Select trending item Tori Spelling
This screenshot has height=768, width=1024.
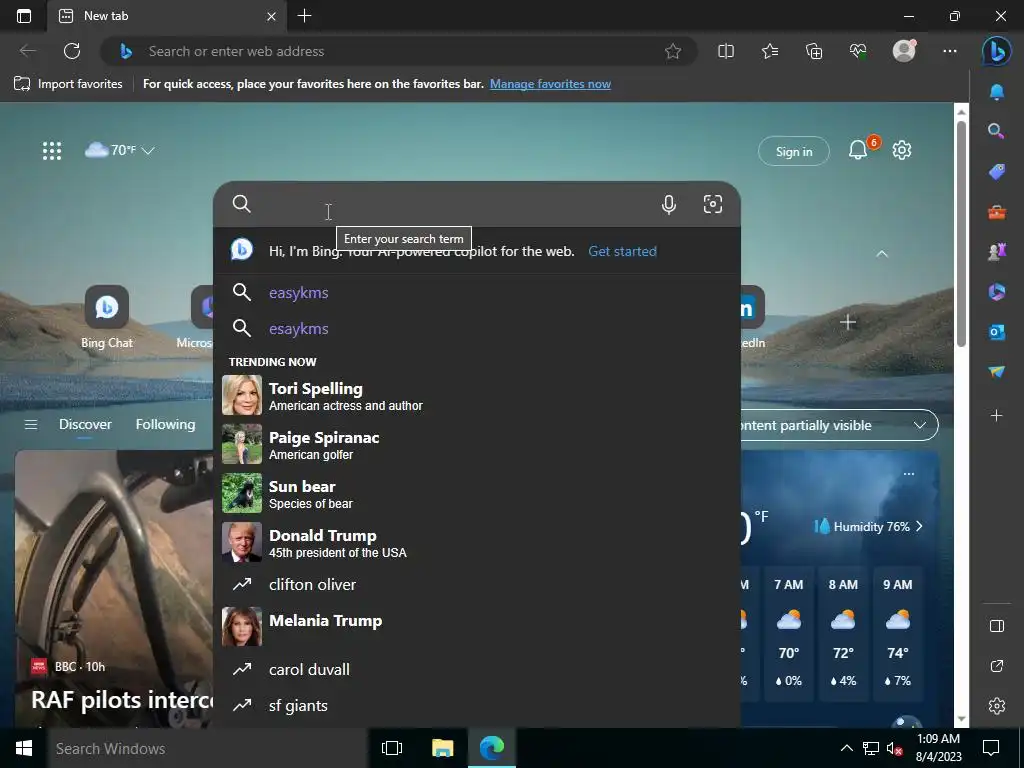477,396
